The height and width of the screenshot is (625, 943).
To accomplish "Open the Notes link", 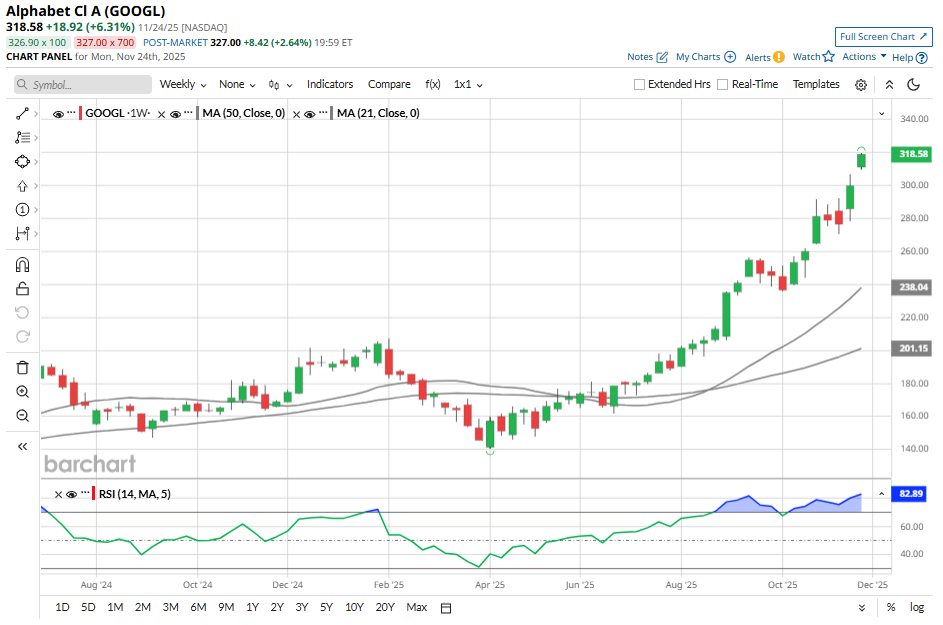I will click(640, 57).
